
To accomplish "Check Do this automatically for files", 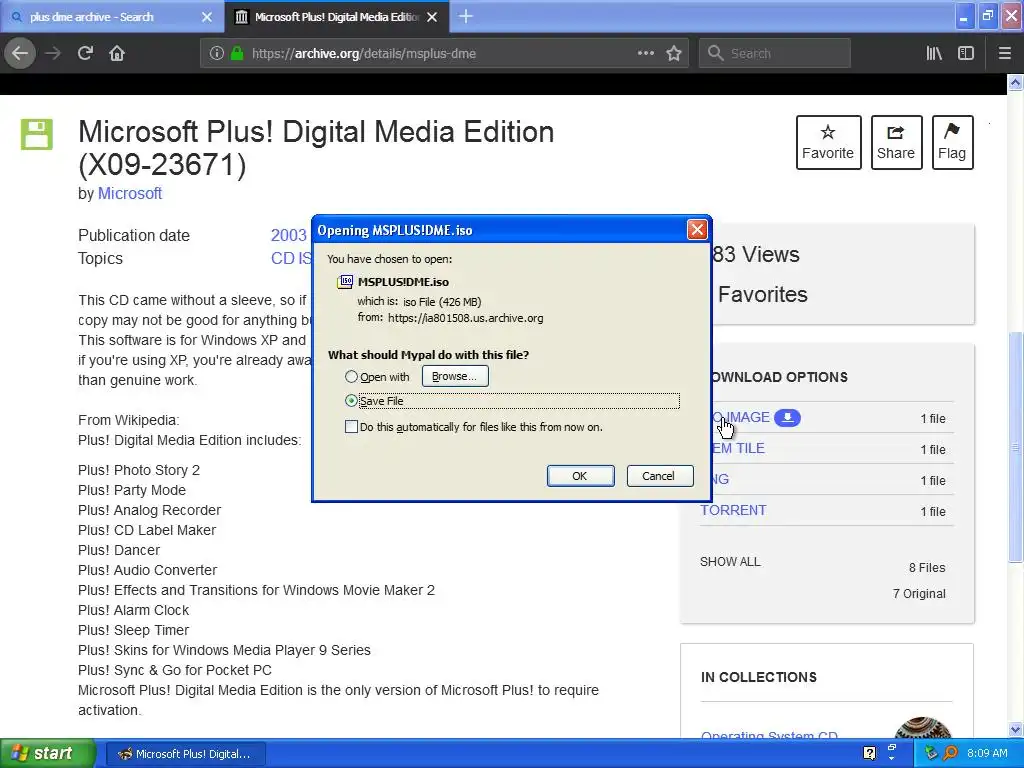I will [351, 426].
